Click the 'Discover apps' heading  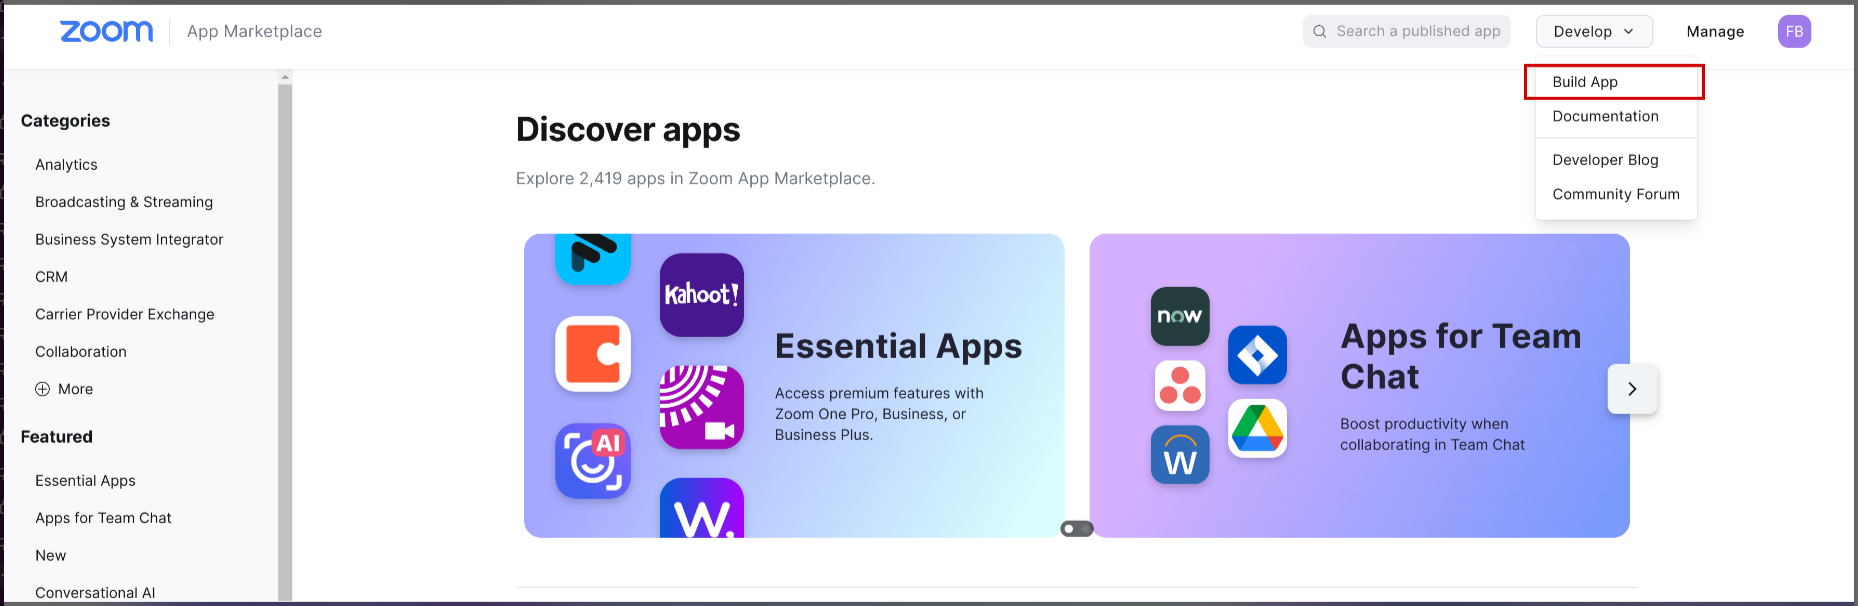(628, 130)
